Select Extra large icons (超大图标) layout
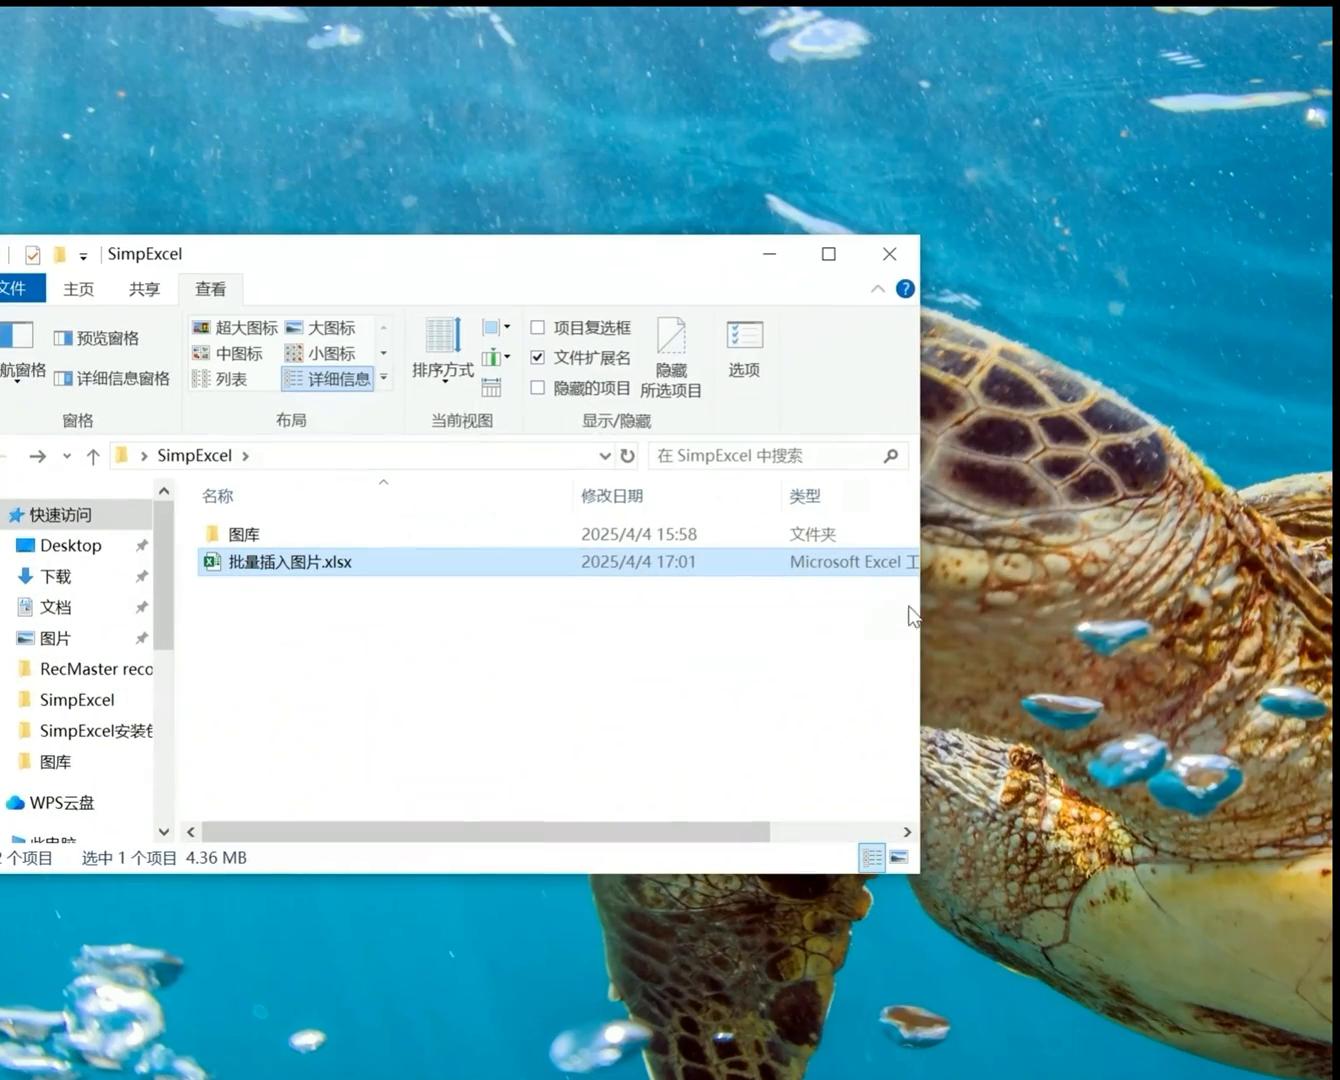This screenshot has width=1340, height=1080. [x=235, y=328]
